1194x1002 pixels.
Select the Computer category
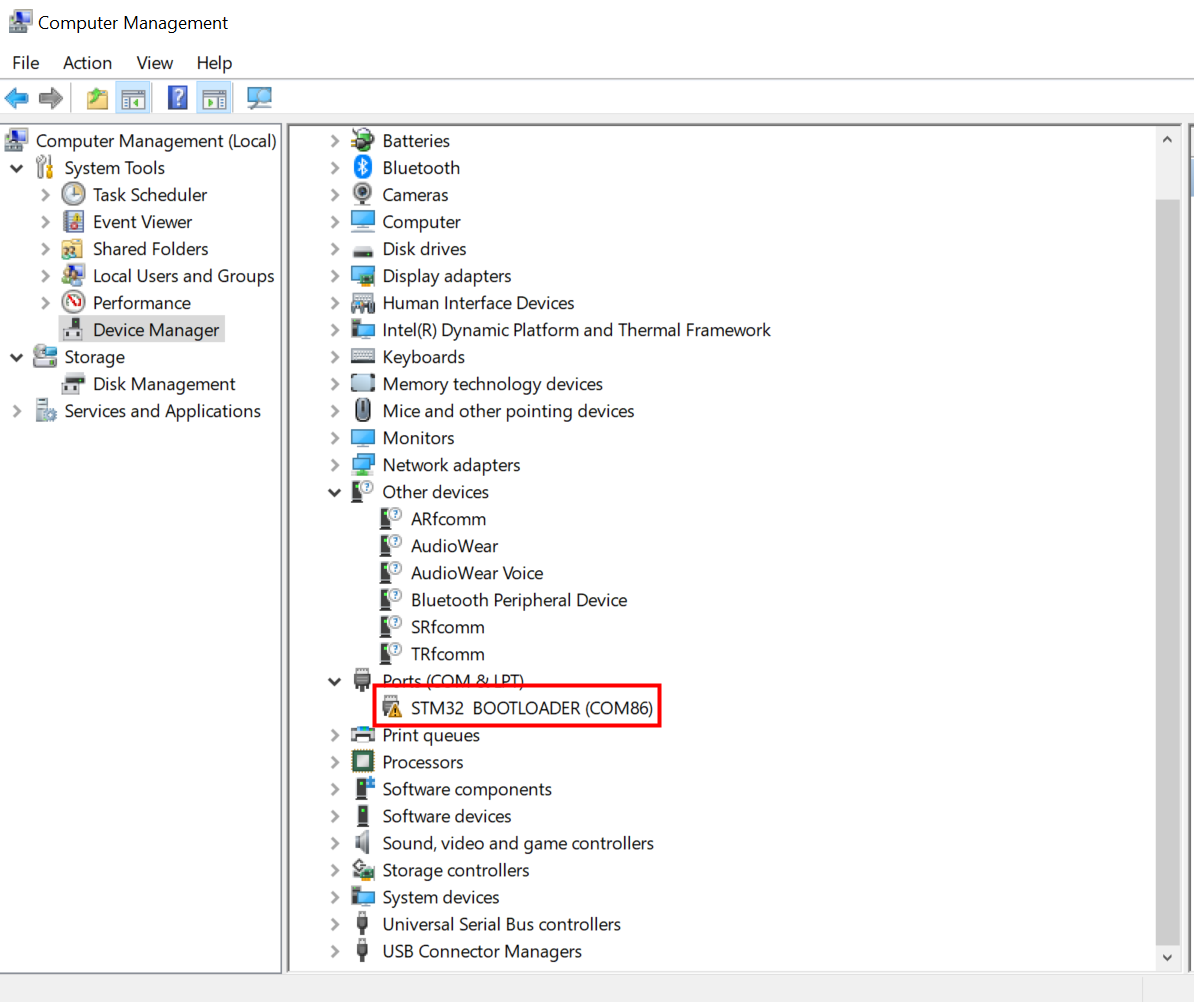pyautogui.click(x=421, y=222)
